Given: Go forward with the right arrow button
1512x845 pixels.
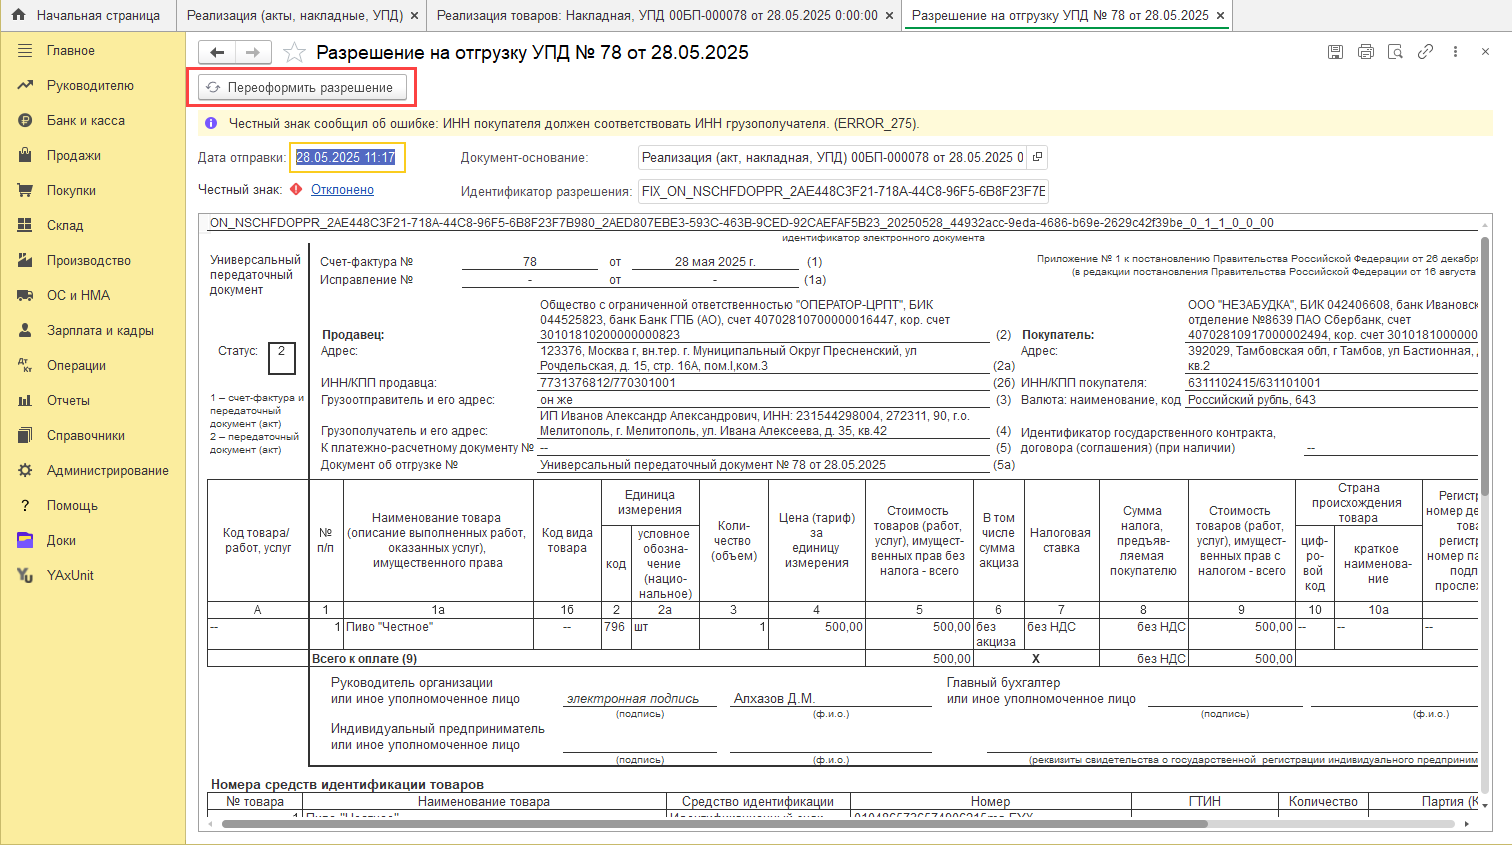Looking at the screenshot, I should [253, 52].
